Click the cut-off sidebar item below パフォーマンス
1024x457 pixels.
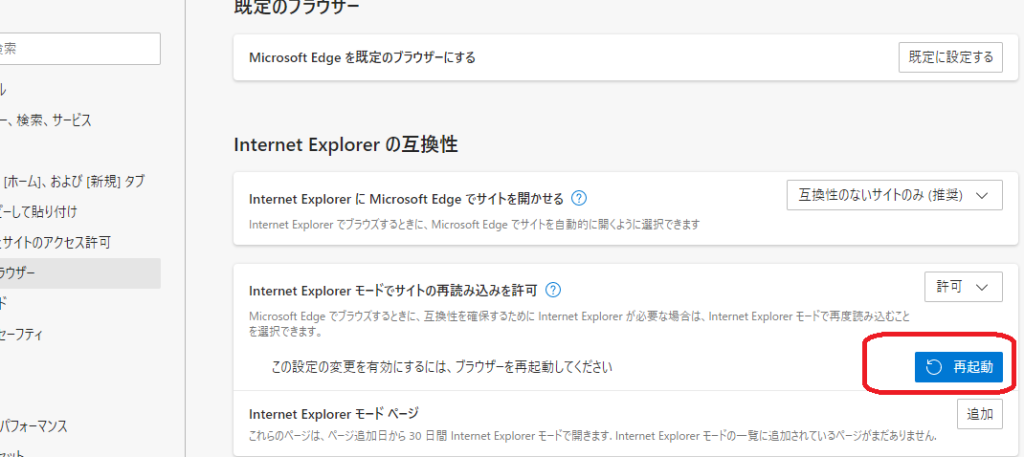20,452
